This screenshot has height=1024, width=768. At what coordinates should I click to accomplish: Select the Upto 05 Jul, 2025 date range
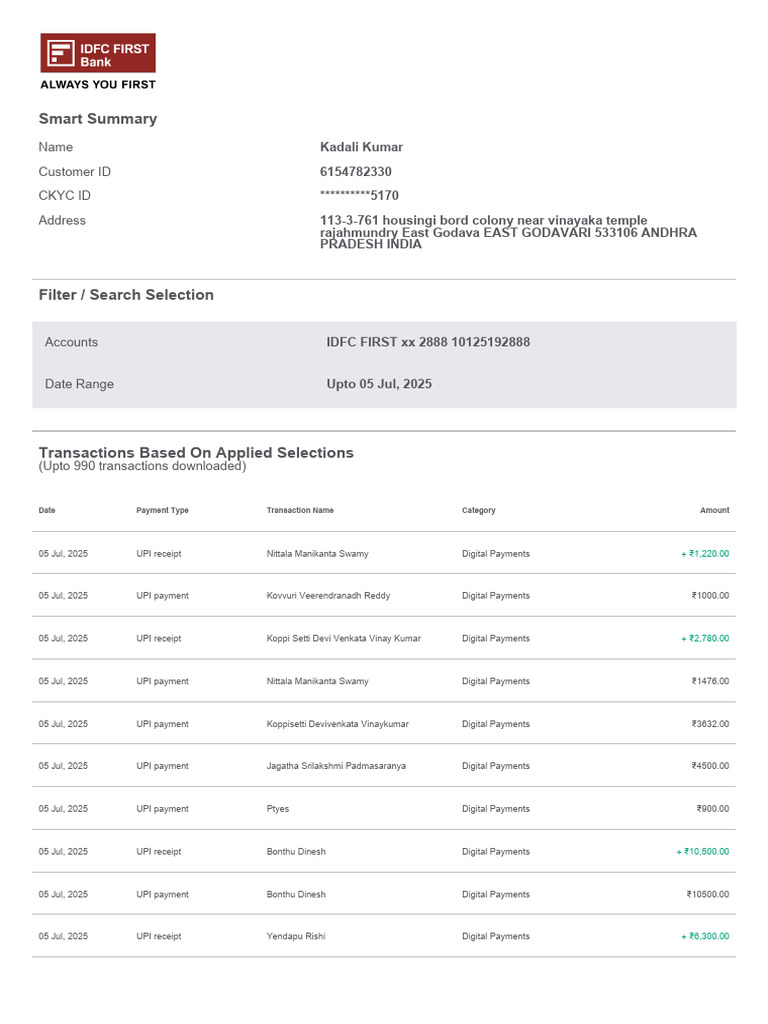379,384
